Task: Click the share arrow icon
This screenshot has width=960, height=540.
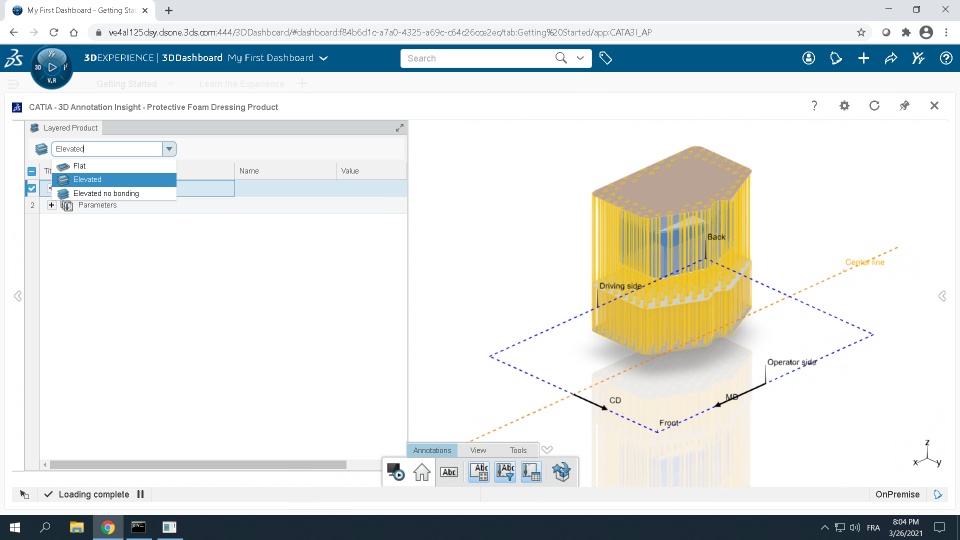Action: [891, 58]
